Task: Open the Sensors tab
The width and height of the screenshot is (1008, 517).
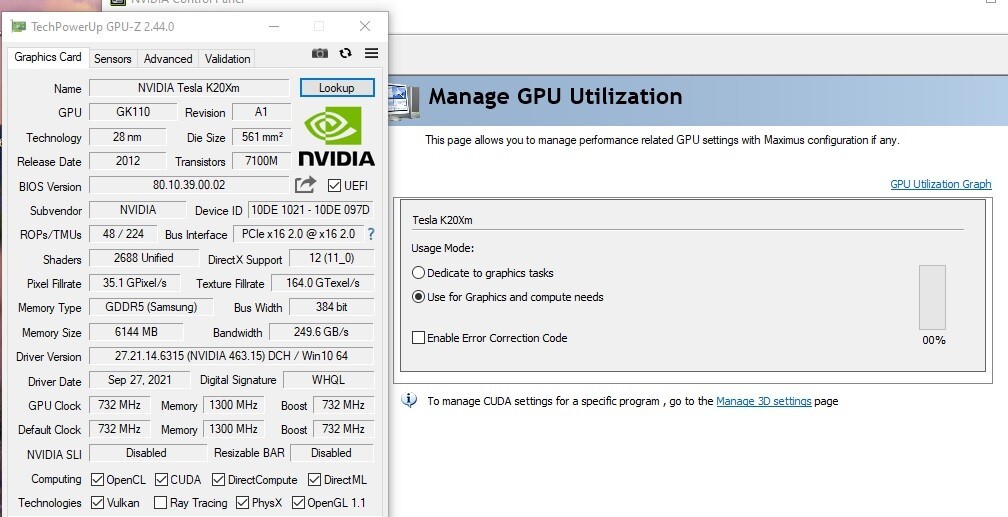Action: (112, 59)
